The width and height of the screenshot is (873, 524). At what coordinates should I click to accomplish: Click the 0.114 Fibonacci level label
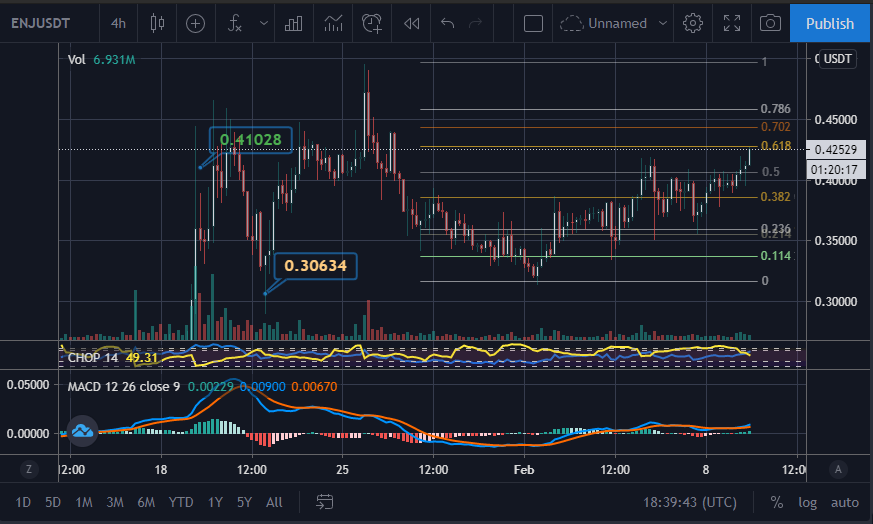coord(776,256)
